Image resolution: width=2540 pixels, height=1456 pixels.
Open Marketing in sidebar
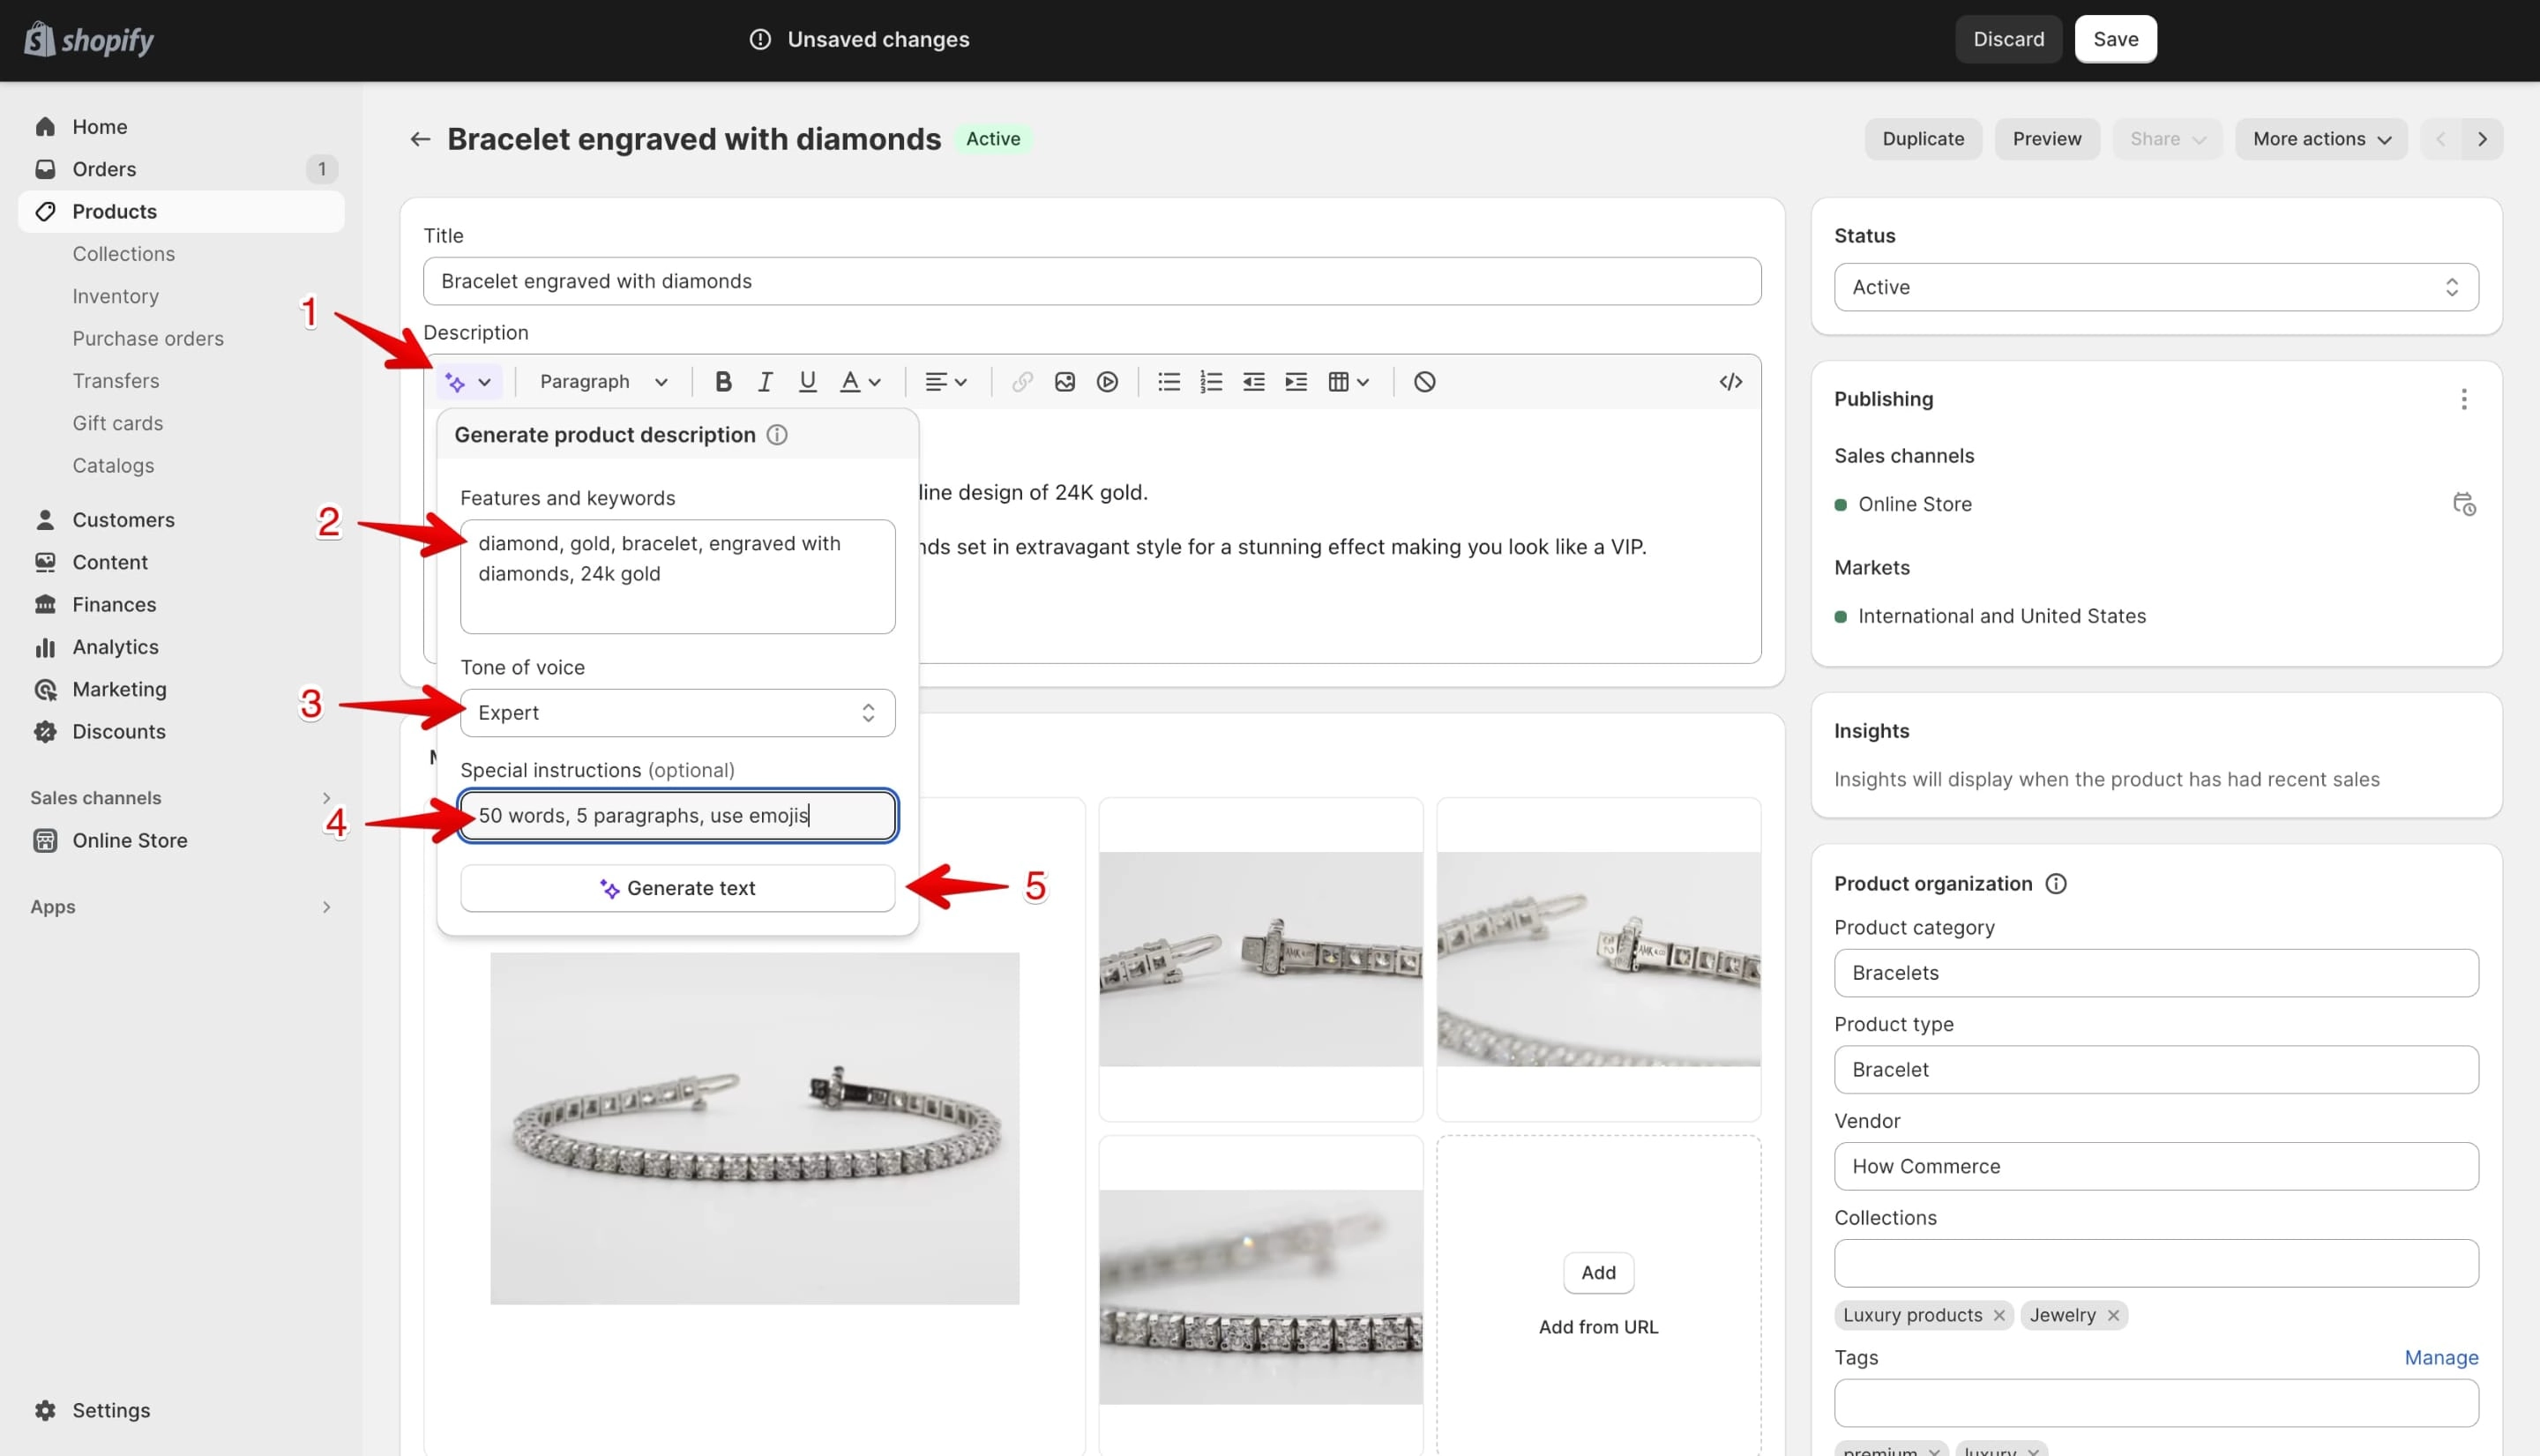[x=181, y=689]
